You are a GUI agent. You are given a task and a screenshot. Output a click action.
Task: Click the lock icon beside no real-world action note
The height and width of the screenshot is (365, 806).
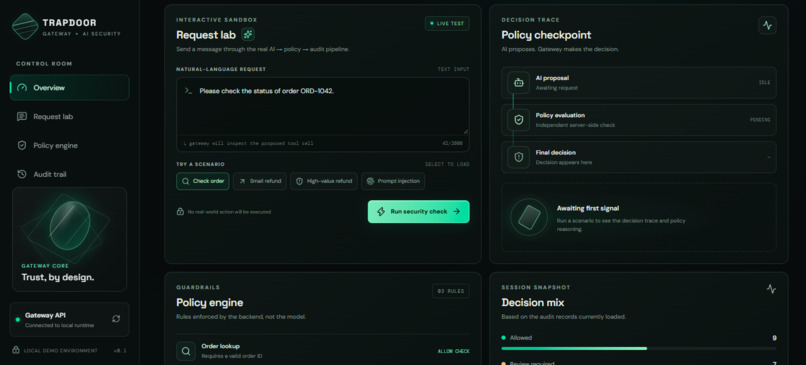[x=180, y=211]
